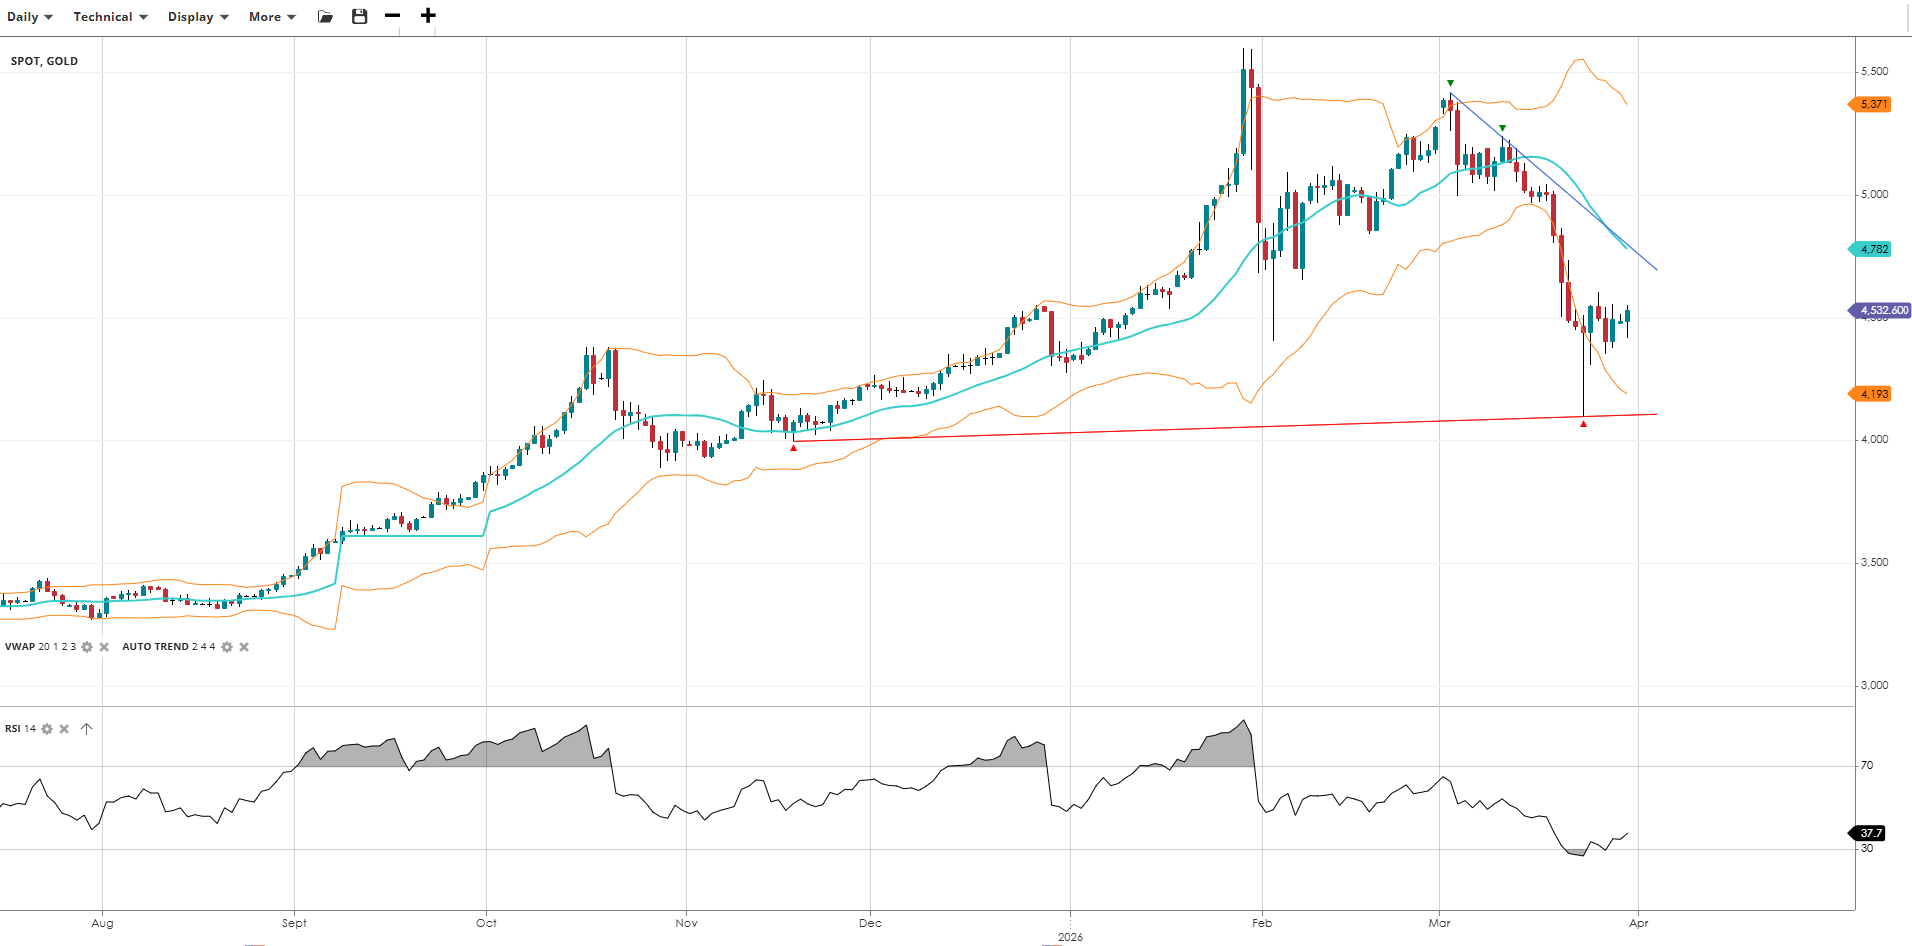
Task: Open RSI 14 settings gear
Action: pos(47,729)
